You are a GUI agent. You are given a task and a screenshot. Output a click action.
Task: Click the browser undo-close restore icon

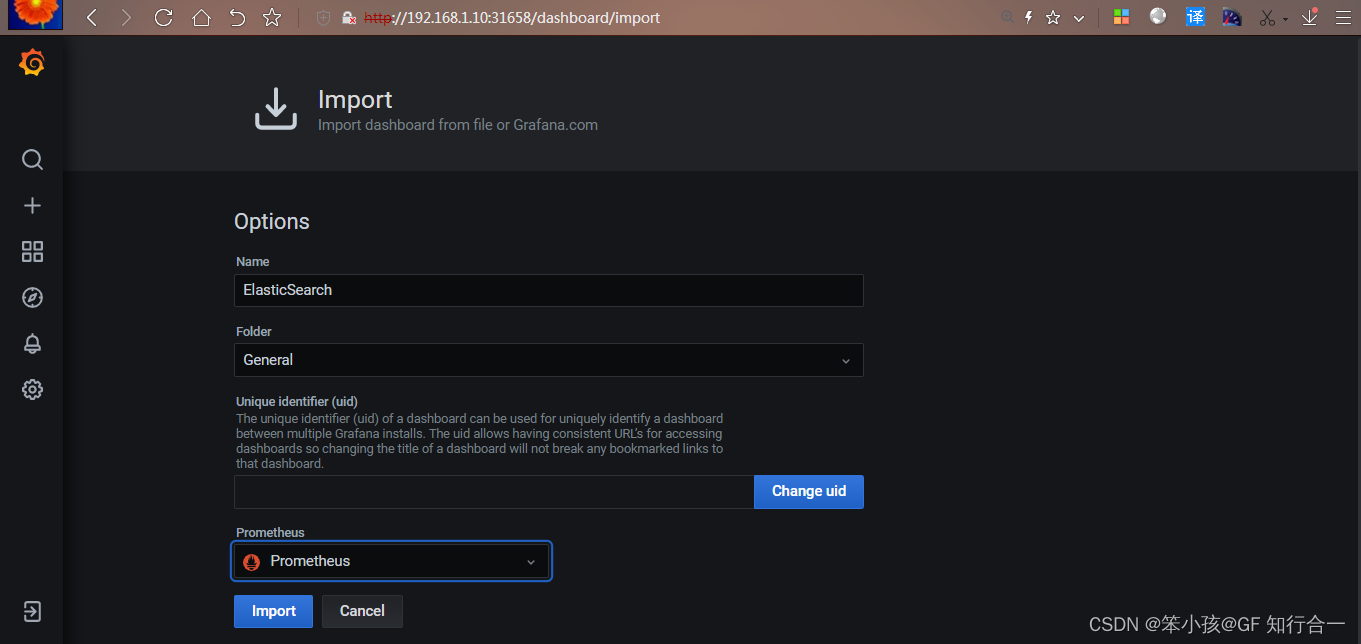tap(237, 18)
